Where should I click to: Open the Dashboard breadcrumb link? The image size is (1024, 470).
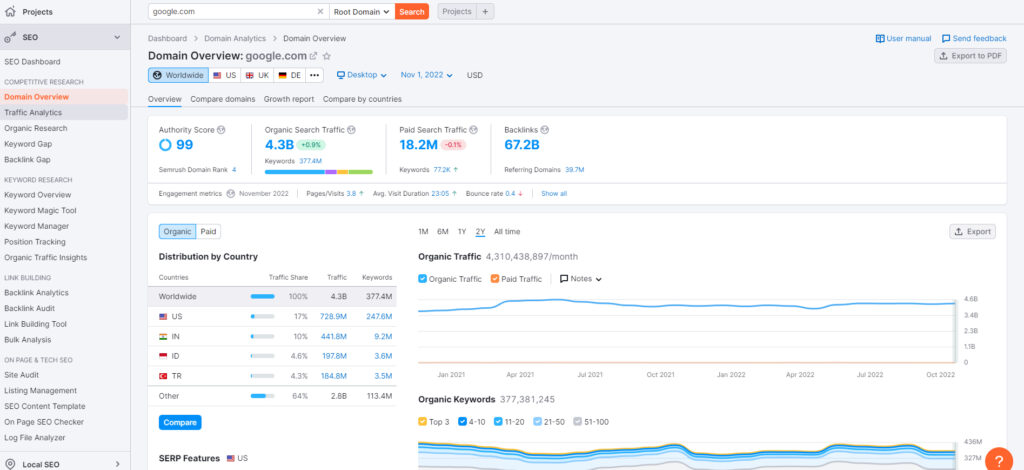pos(167,39)
